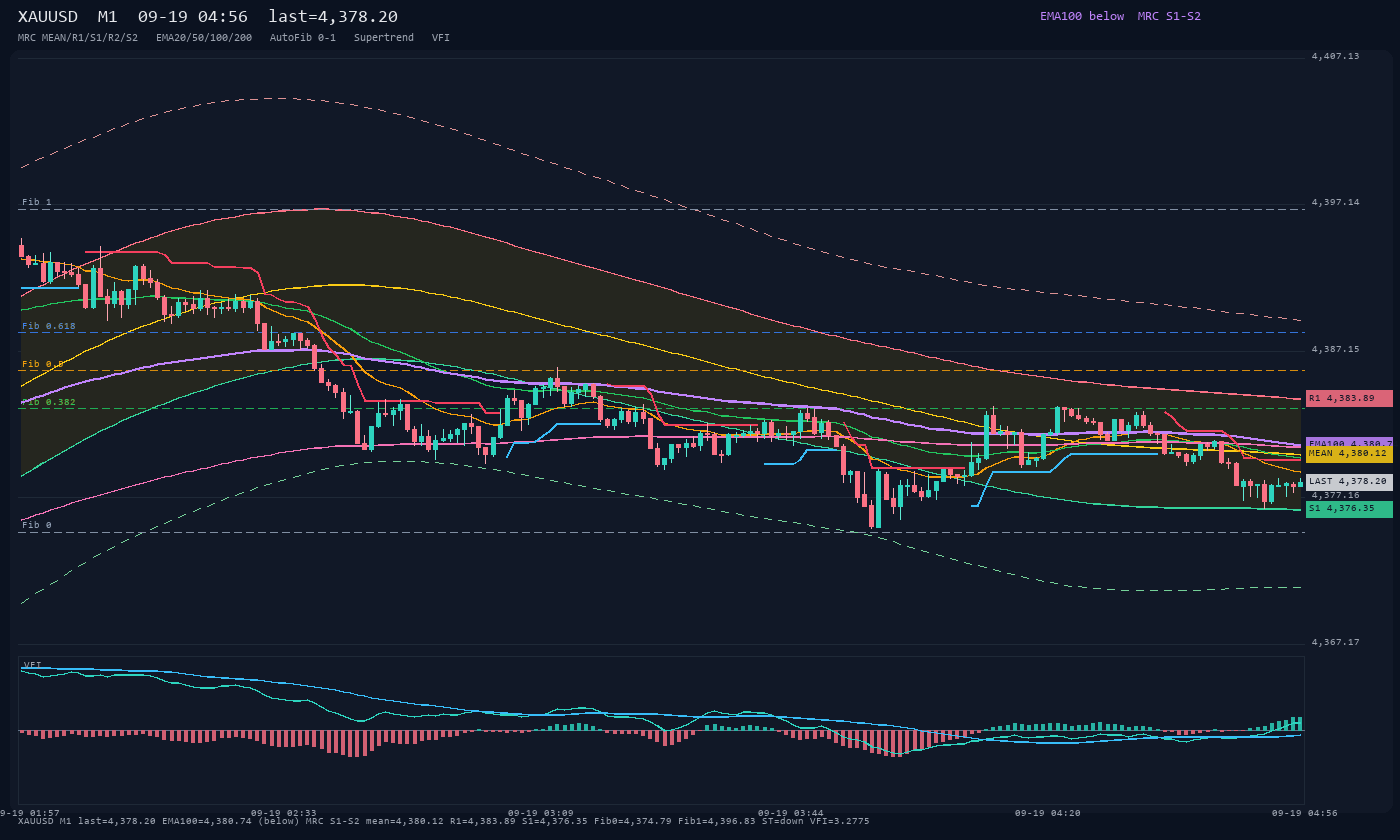Click the R1 4,383.89 price tag

1349,398
